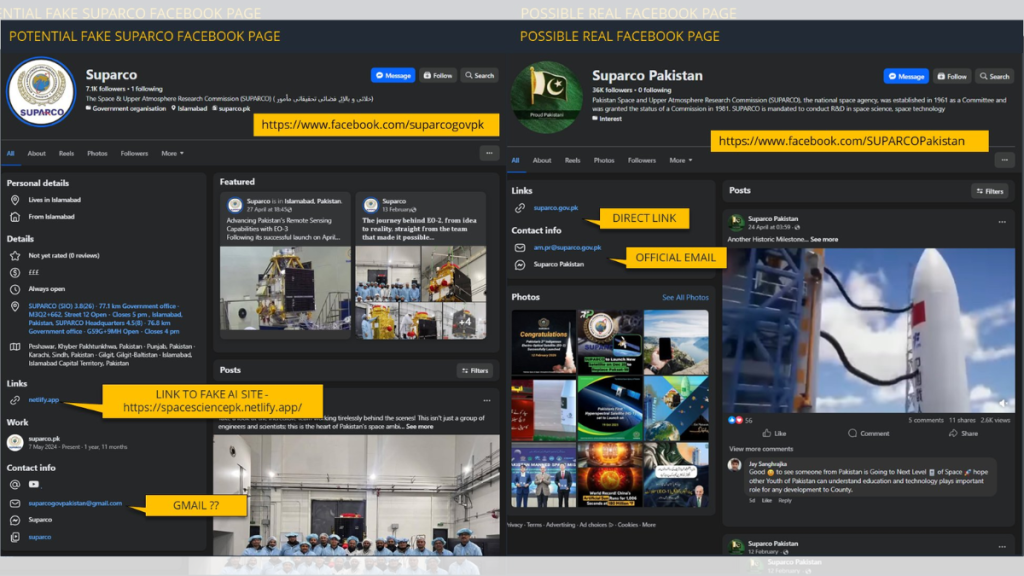Viewport: 1024px width, 576px height.
Task: Open the phone-over-lake photo thumbnail
Action: [x=676, y=342]
